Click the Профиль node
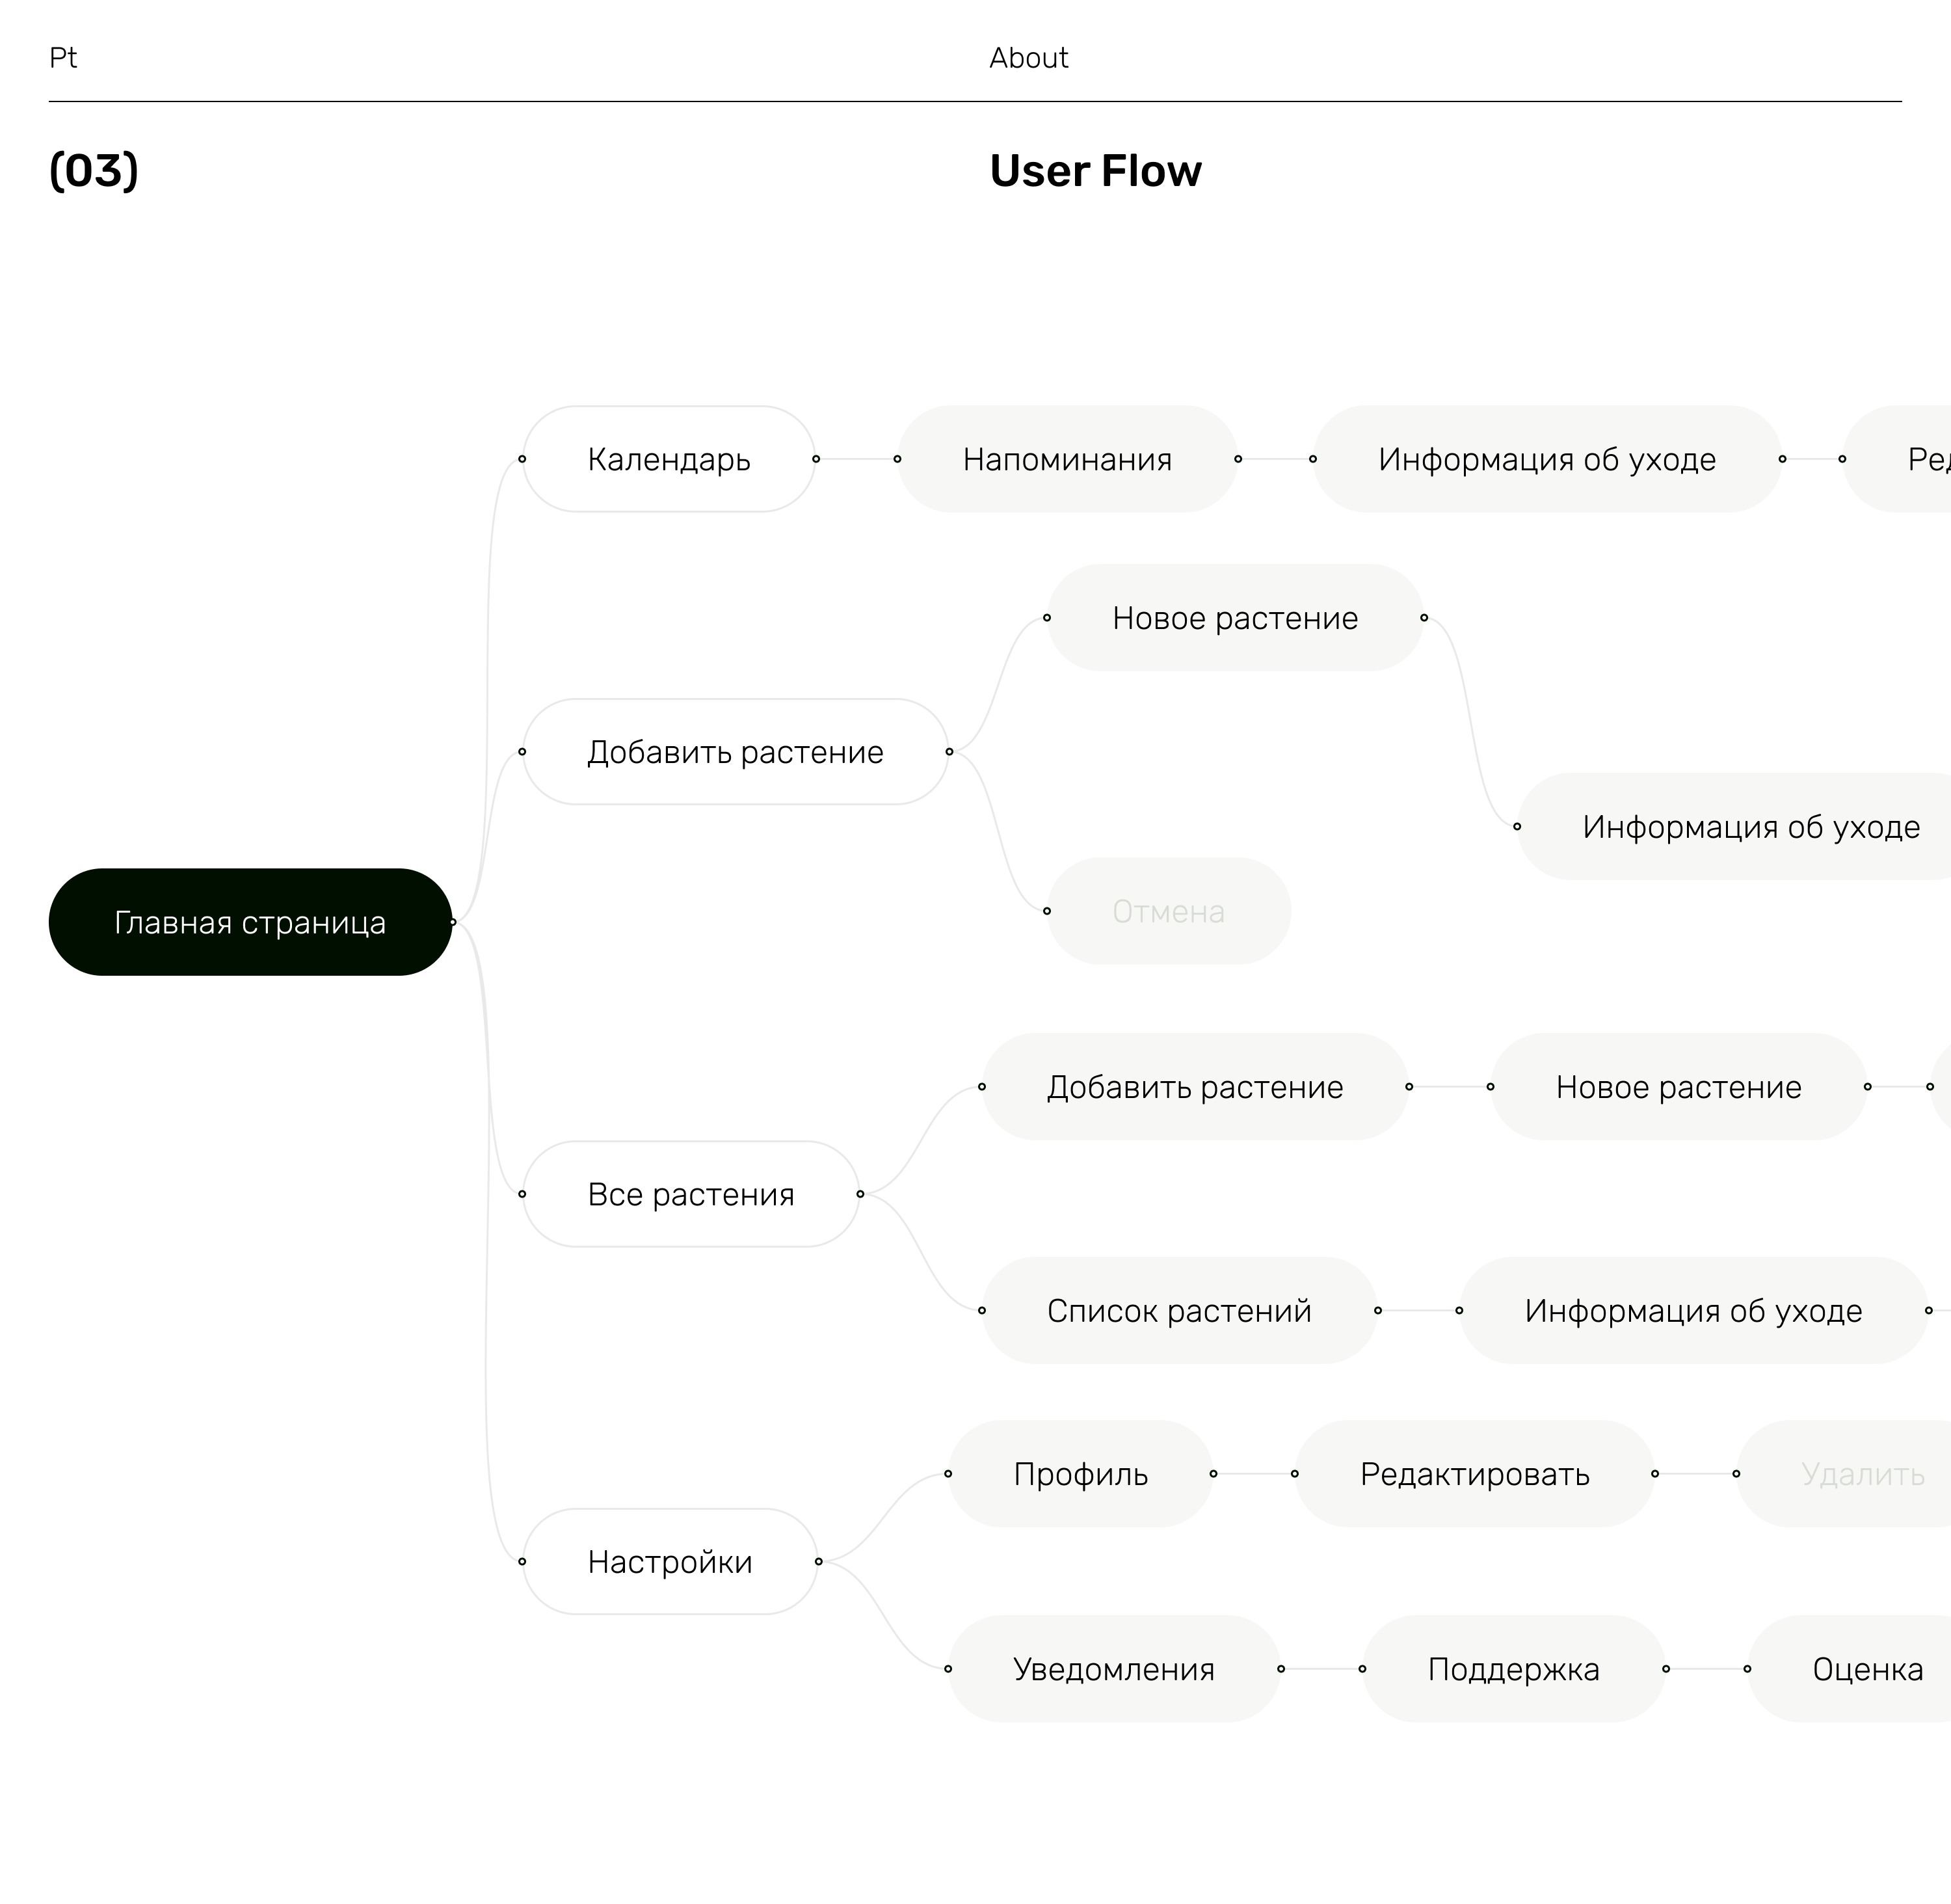 point(1080,1474)
